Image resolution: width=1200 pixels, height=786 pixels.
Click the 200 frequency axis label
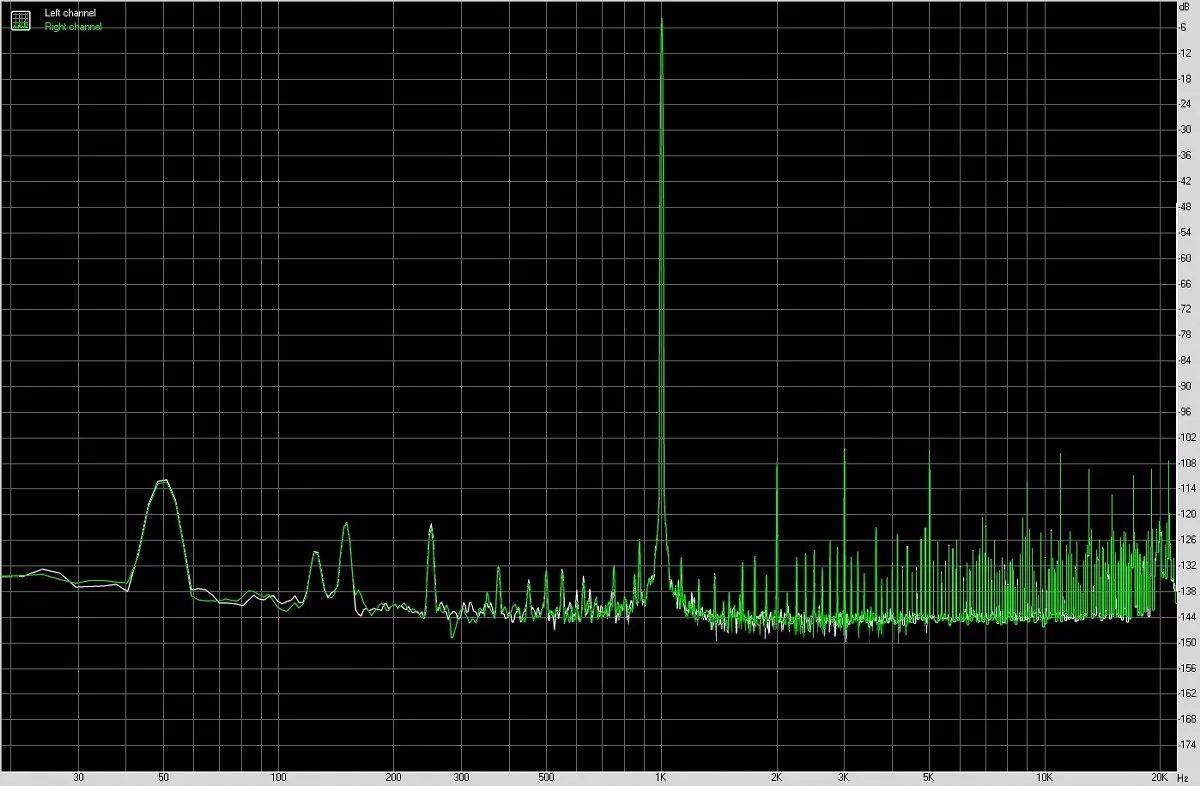coord(394,777)
